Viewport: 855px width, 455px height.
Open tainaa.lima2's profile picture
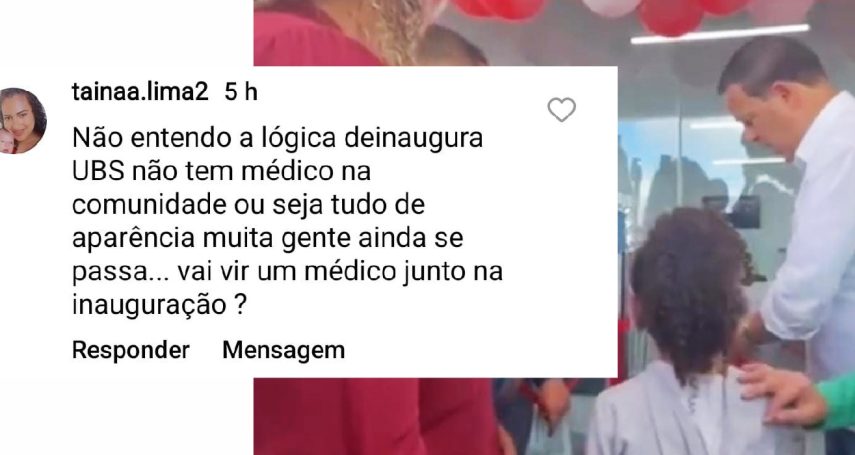[x=22, y=121]
